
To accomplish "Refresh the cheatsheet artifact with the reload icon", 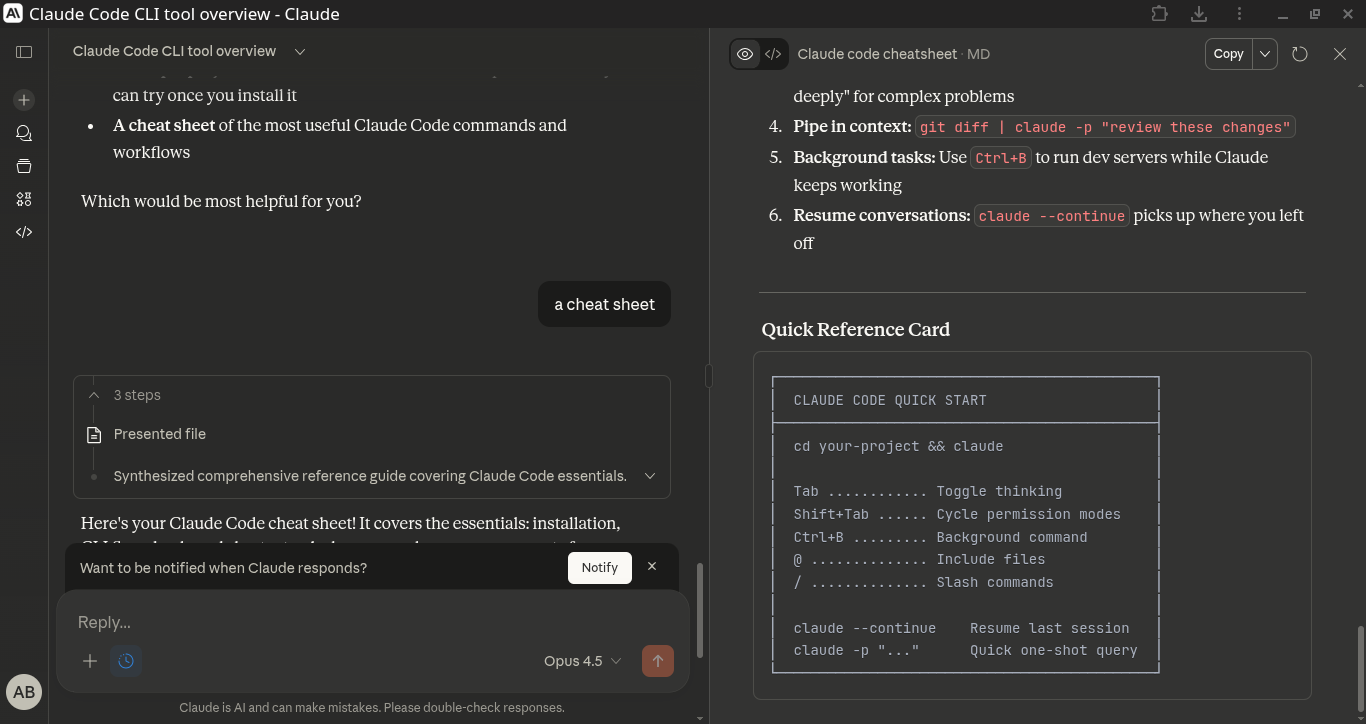I will [1299, 53].
